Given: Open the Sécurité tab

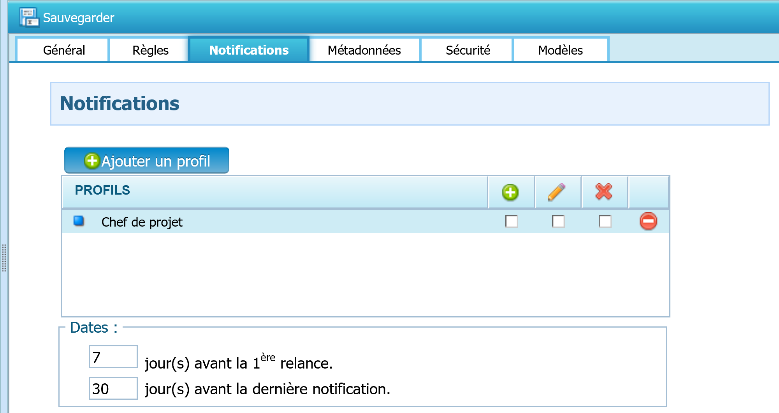Looking at the screenshot, I should 467,50.
